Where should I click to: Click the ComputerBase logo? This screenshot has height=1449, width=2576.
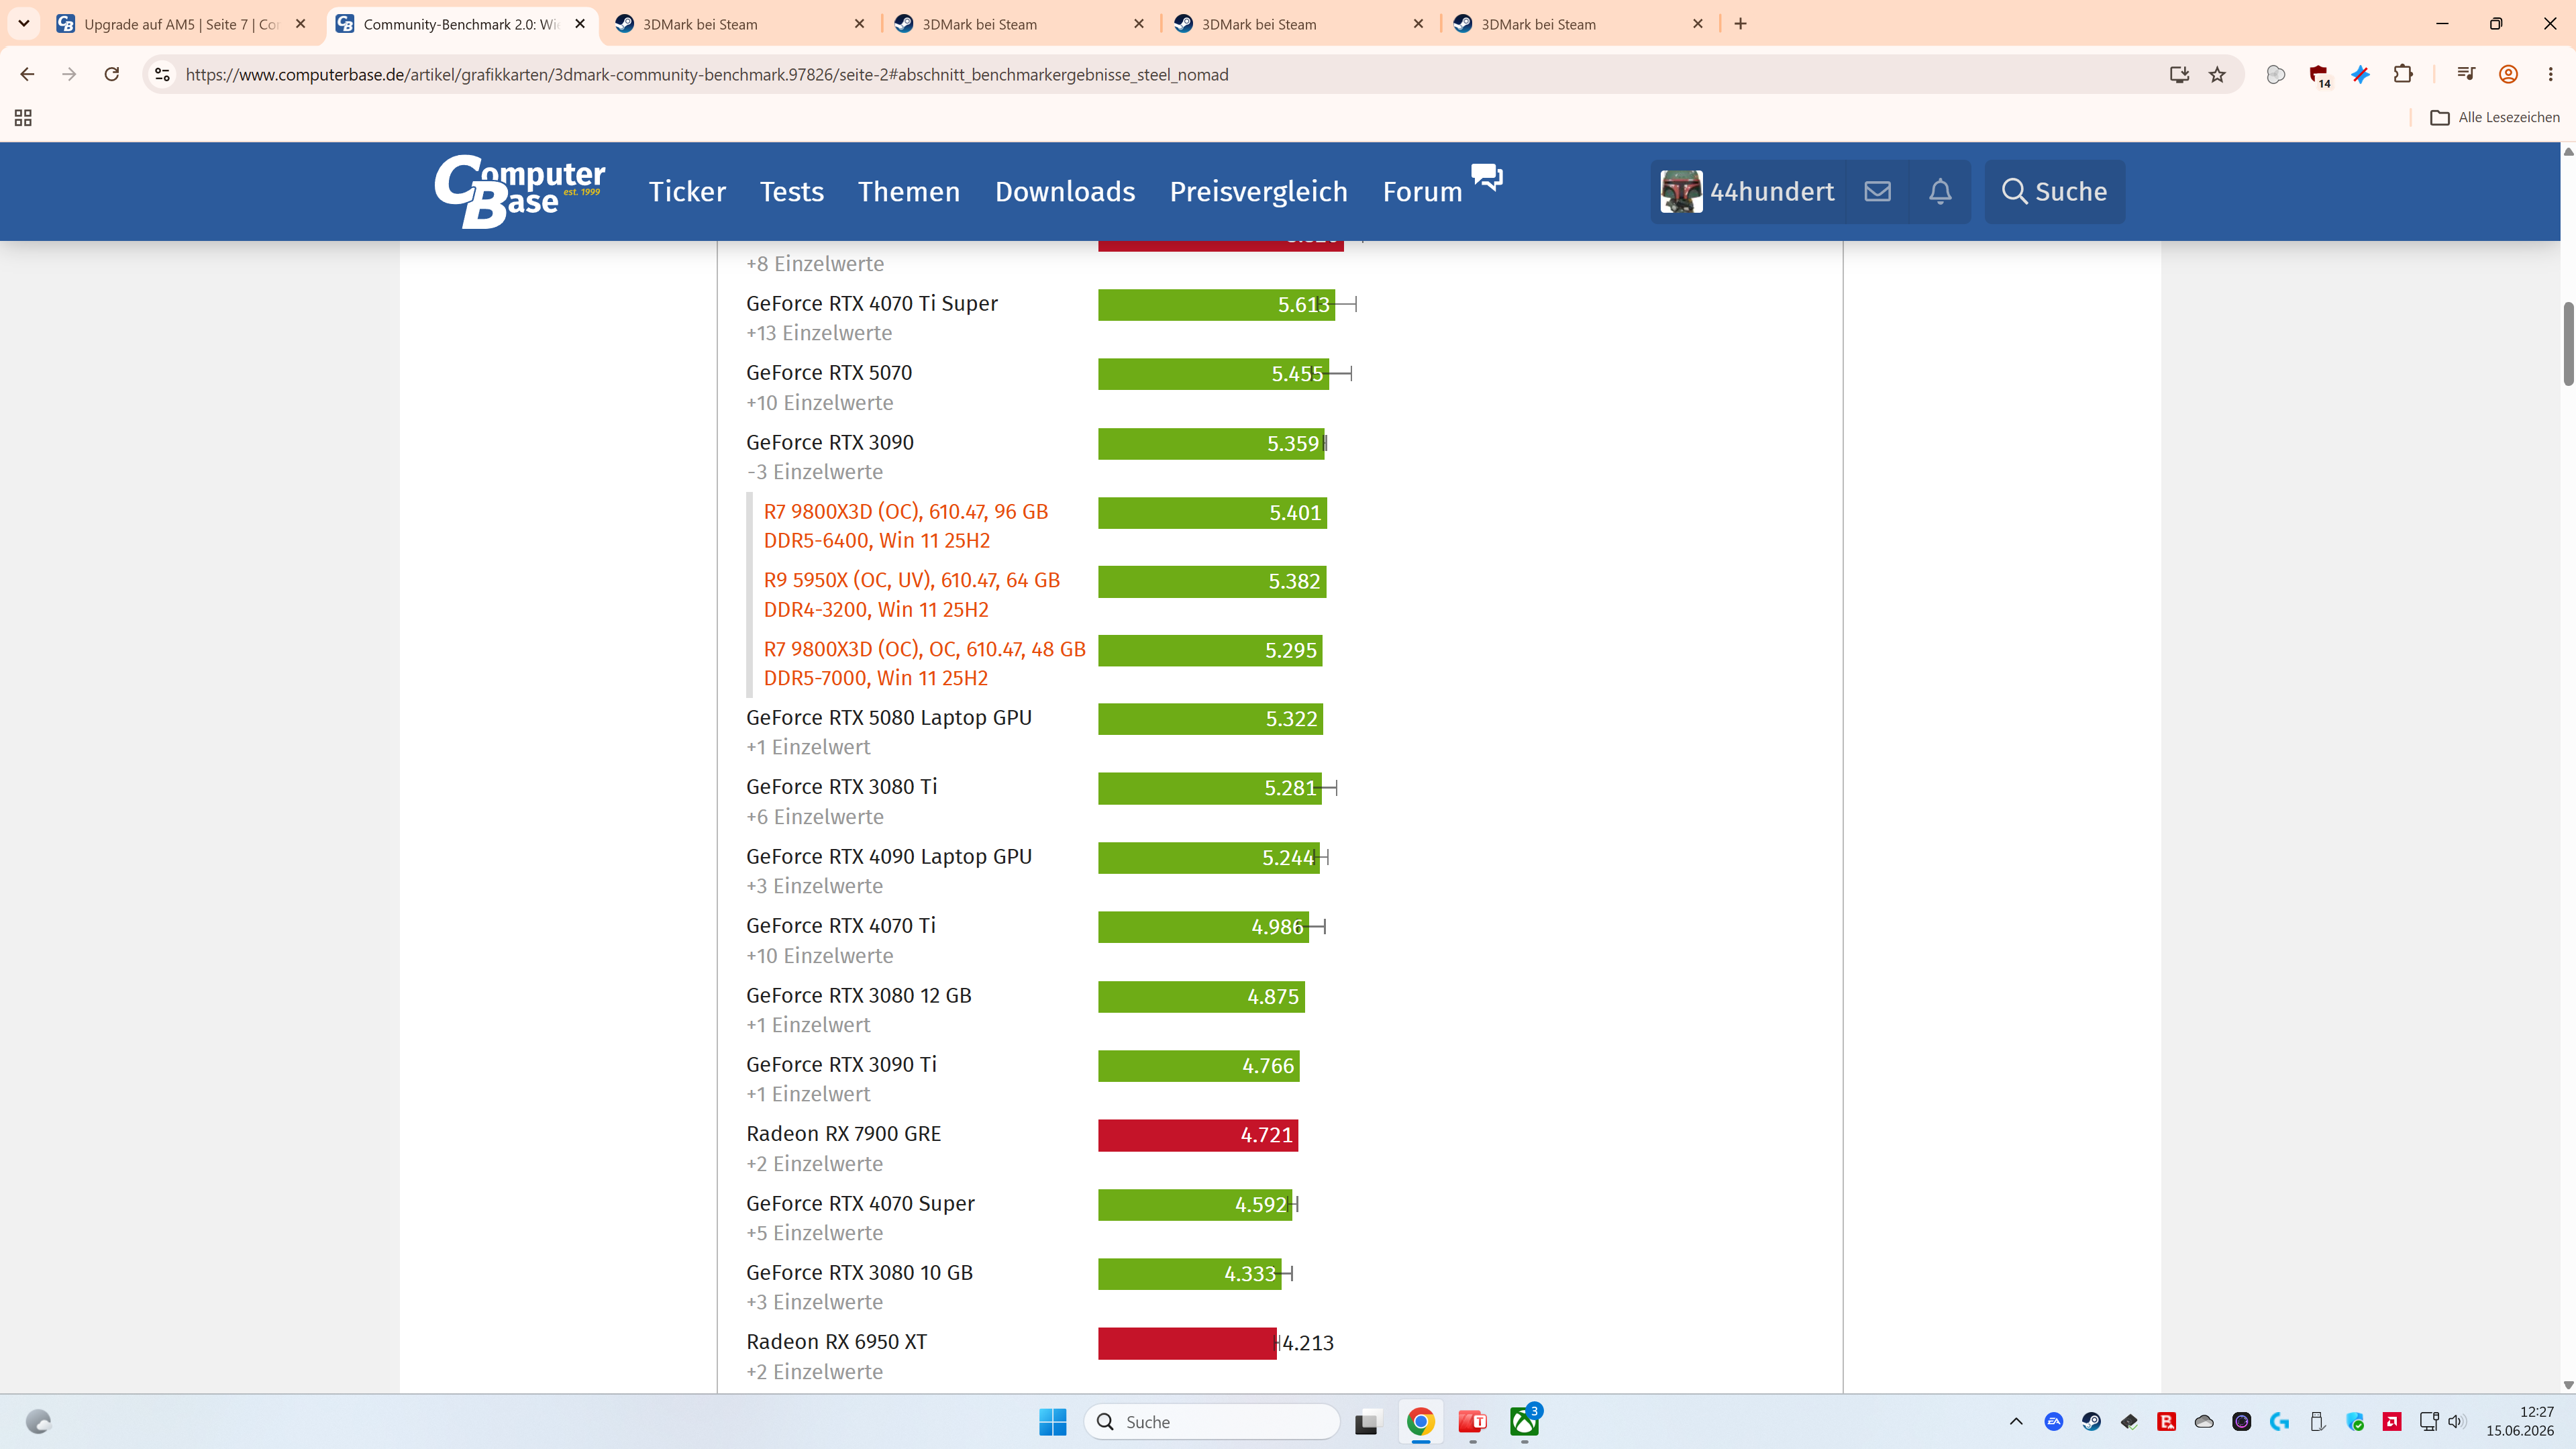[x=519, y=191]
